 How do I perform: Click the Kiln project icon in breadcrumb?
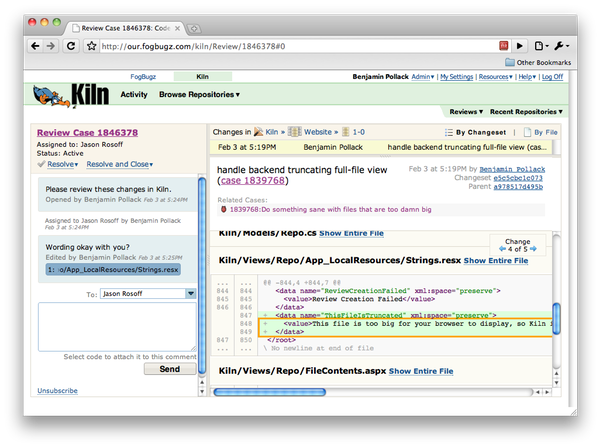pos(258,132)
